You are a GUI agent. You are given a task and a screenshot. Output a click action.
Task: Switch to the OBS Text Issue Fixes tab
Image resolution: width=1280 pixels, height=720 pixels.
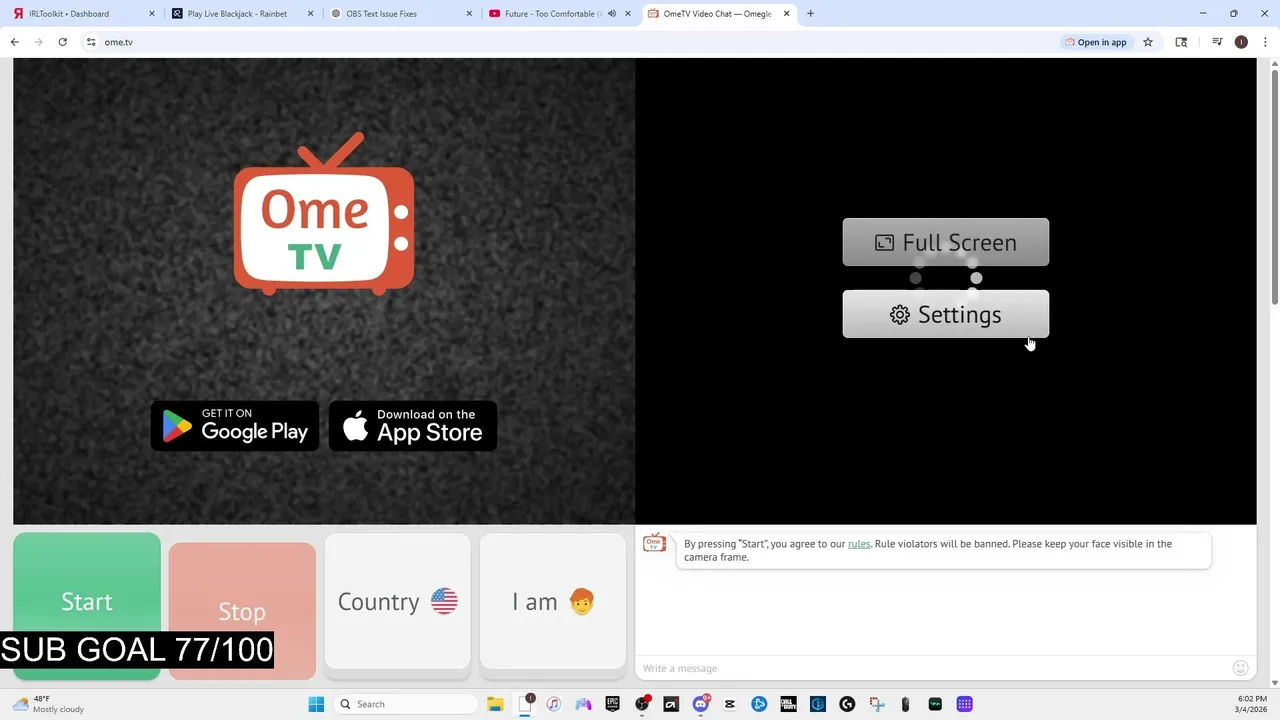point(400,14)
